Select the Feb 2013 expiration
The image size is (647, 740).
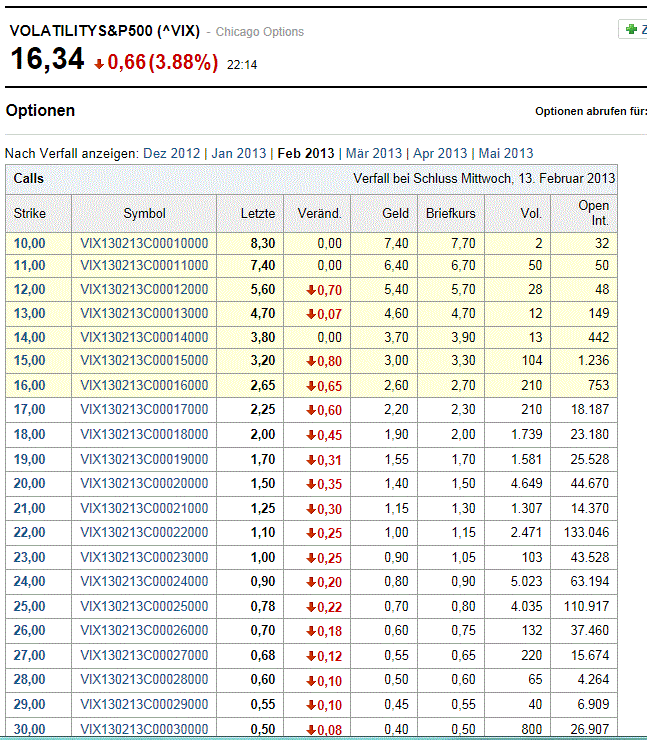pyautogui.click(x=305, y=153)
